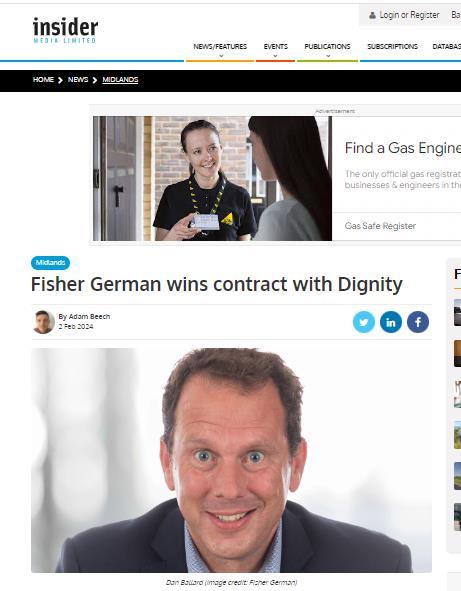The width and height of the screenshot is (461, 591).
Task: Click the blue Midlands category tag
Action: 51,263
